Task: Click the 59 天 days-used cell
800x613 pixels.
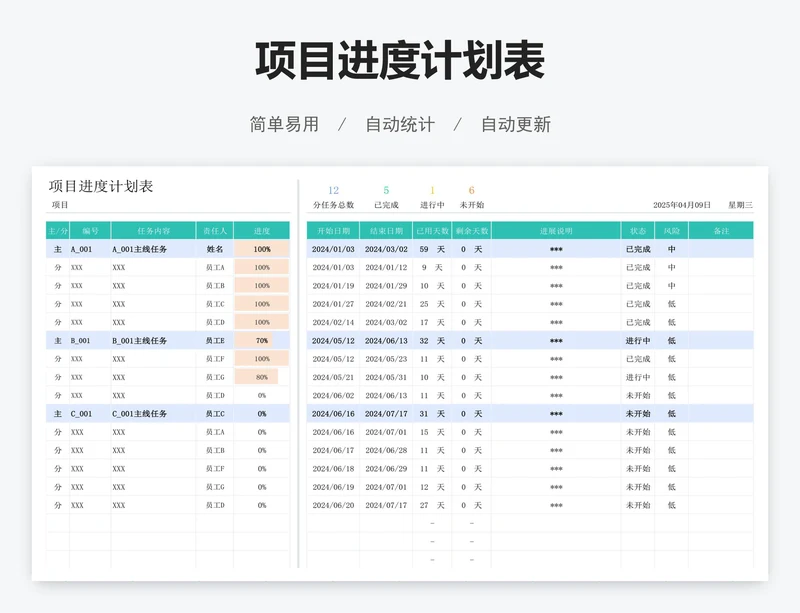Action: 432,249
